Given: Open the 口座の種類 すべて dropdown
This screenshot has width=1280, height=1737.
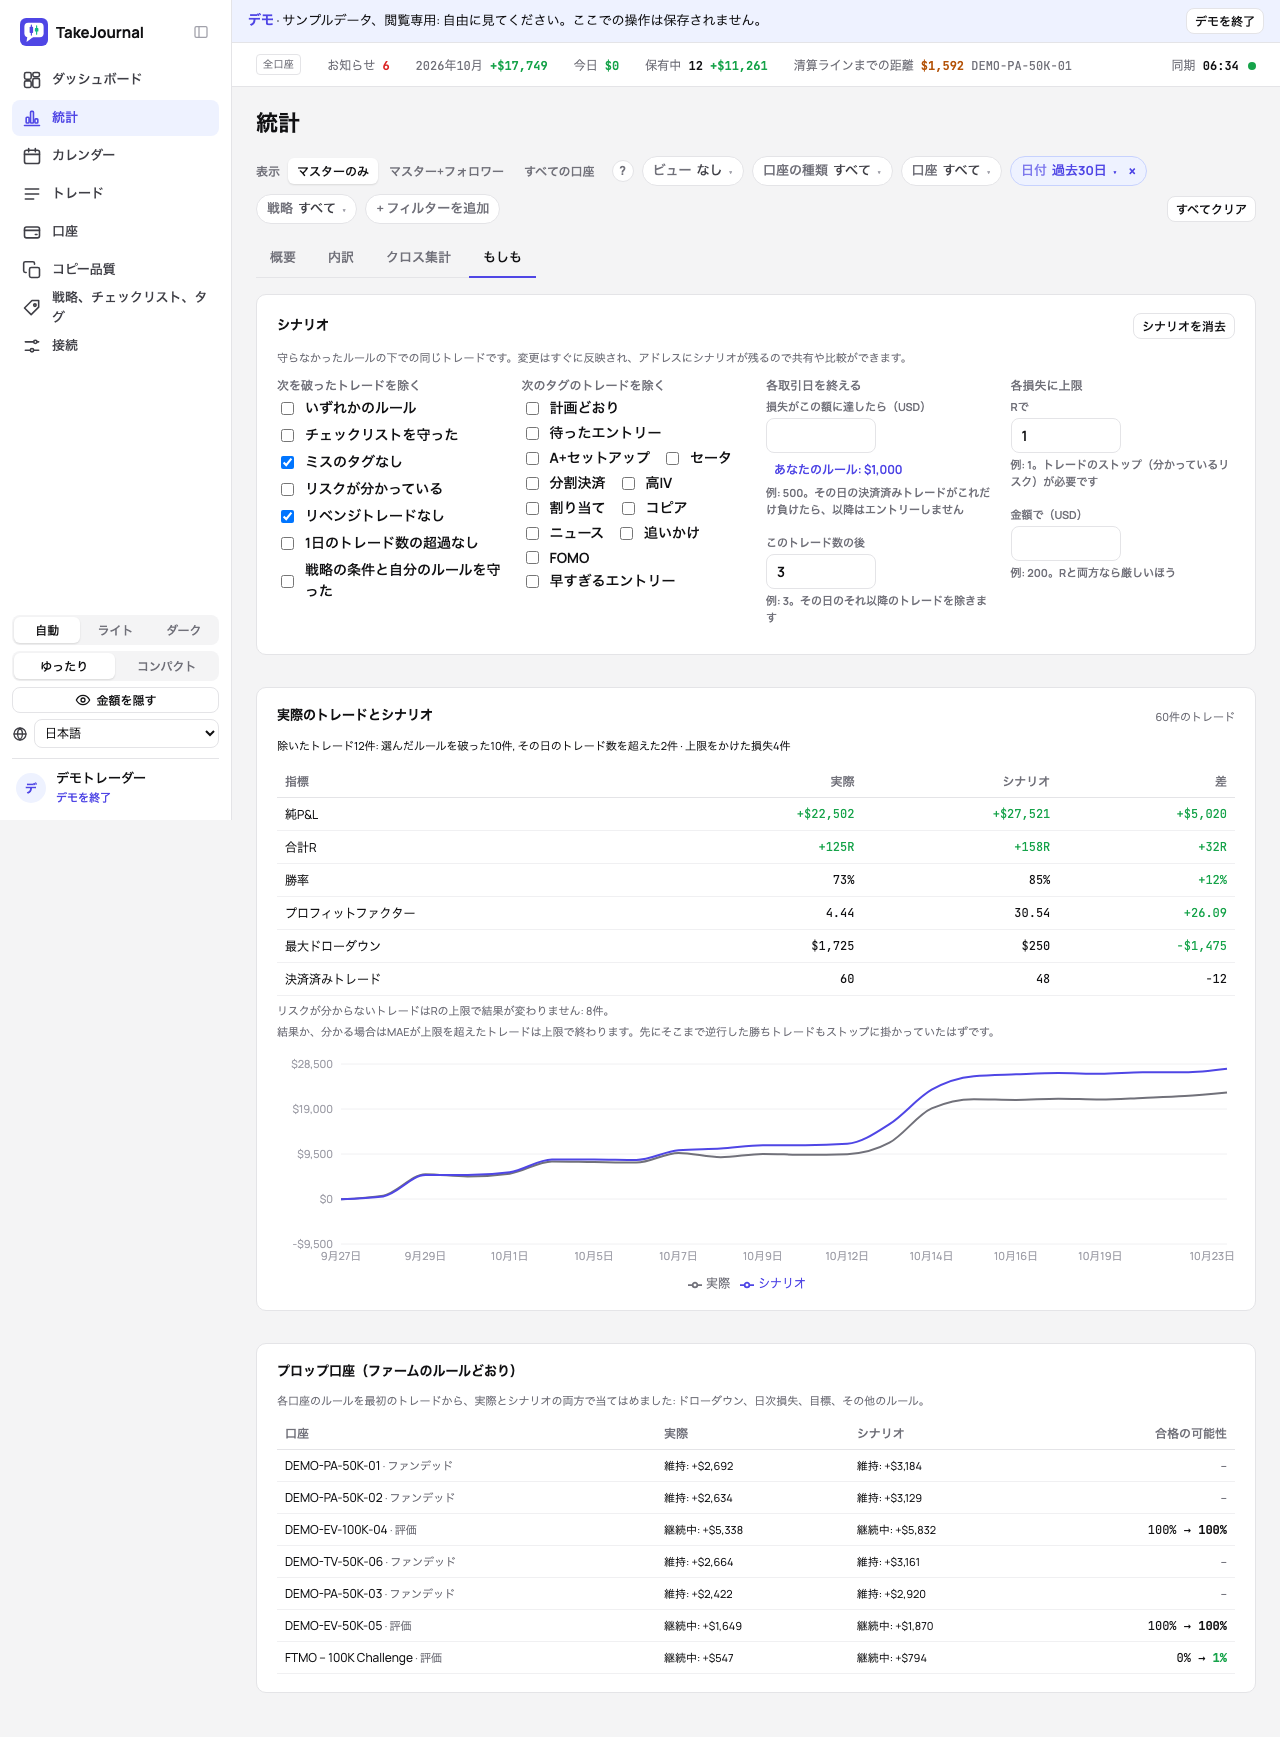Looking at the screenshot, I should point(822,171).
